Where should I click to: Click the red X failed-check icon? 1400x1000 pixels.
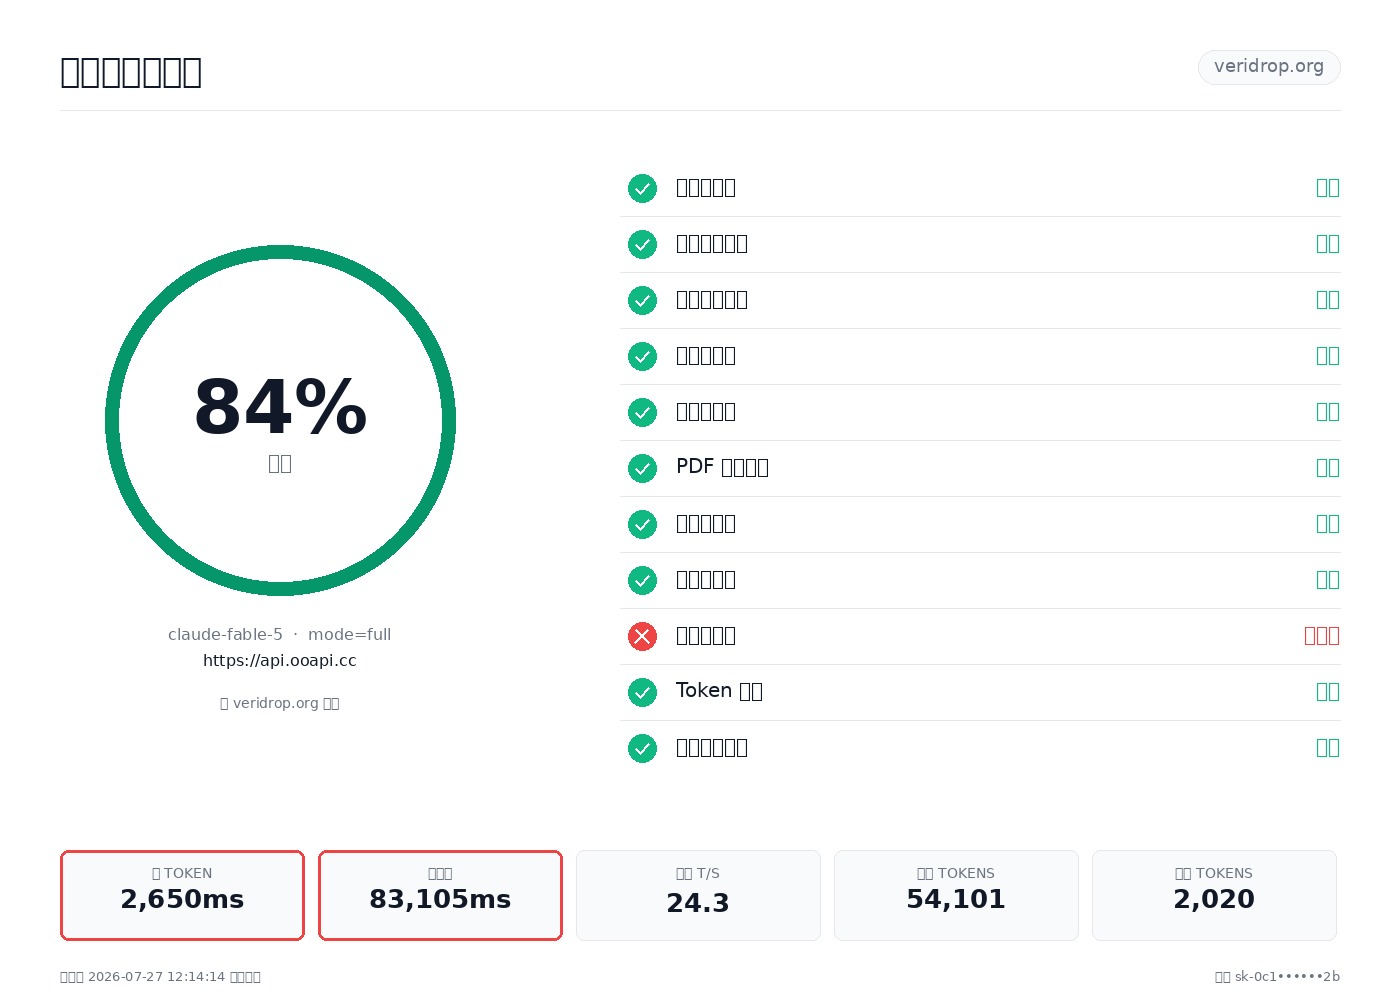(x=642, y=636)
